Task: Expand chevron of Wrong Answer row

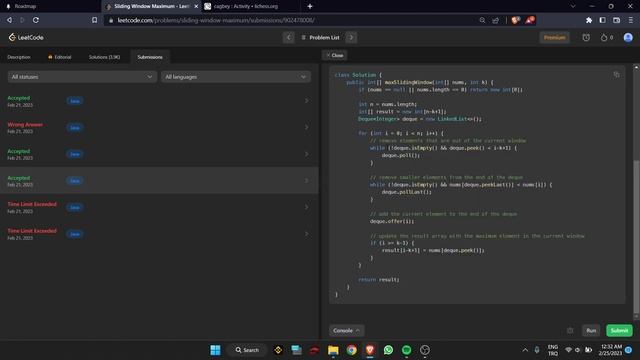Action: point(307,127)
